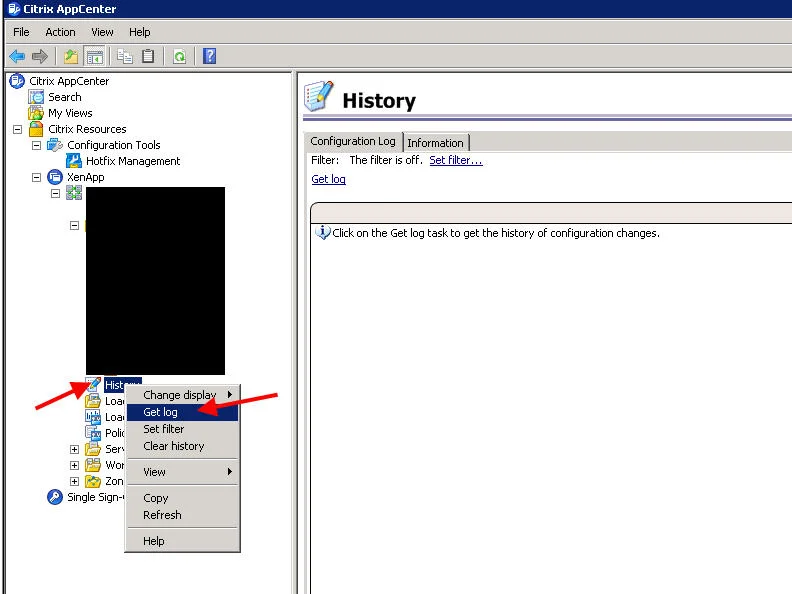Expand the Worker Groups tree node

[x=74, y=465]
